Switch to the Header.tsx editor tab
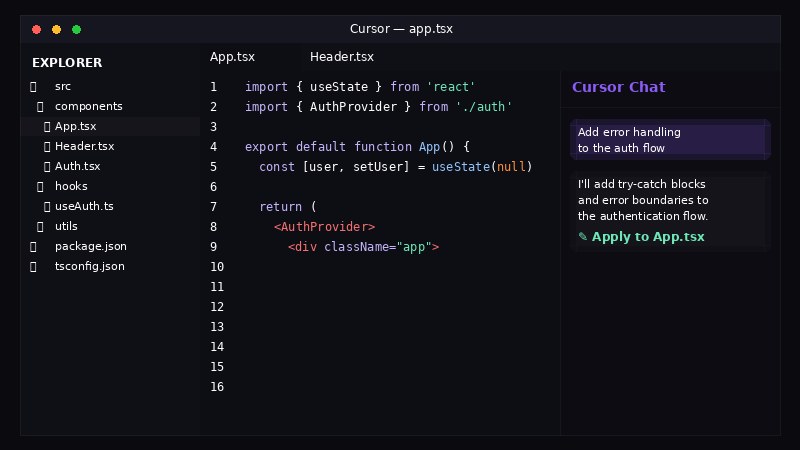This screenshot has width=800, height=450. click(342, 57)
